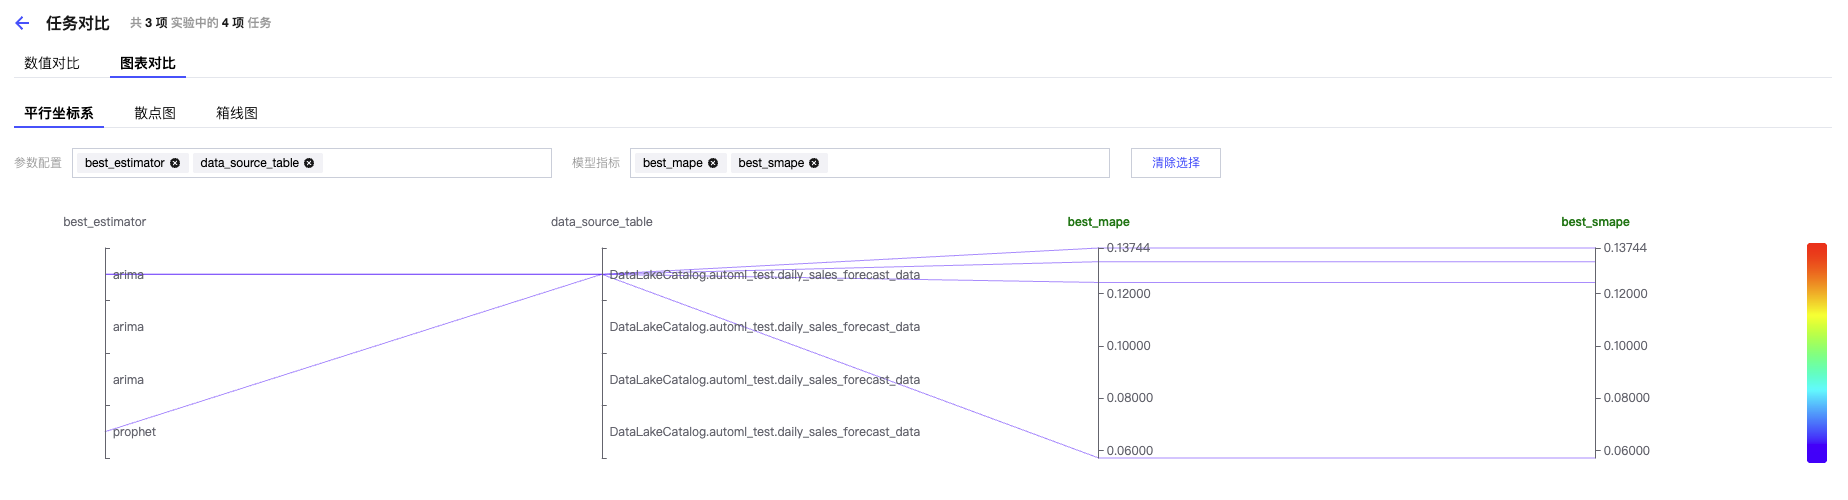Click the best_mape axis title
This screenshot has height=500, width=1848.
pos(1098,222)
